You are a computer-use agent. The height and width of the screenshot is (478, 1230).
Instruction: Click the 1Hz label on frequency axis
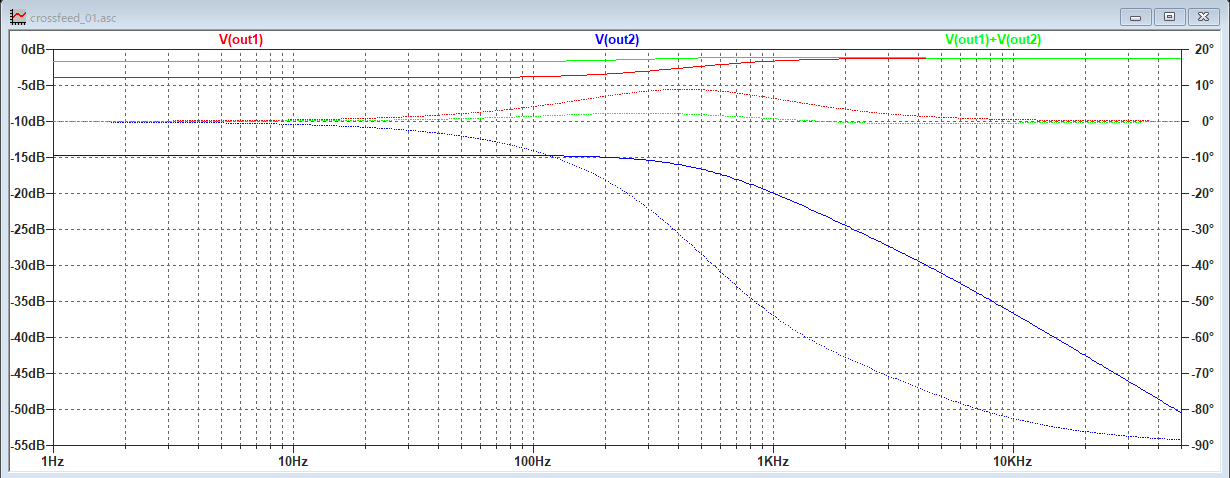tap(53, 463)
